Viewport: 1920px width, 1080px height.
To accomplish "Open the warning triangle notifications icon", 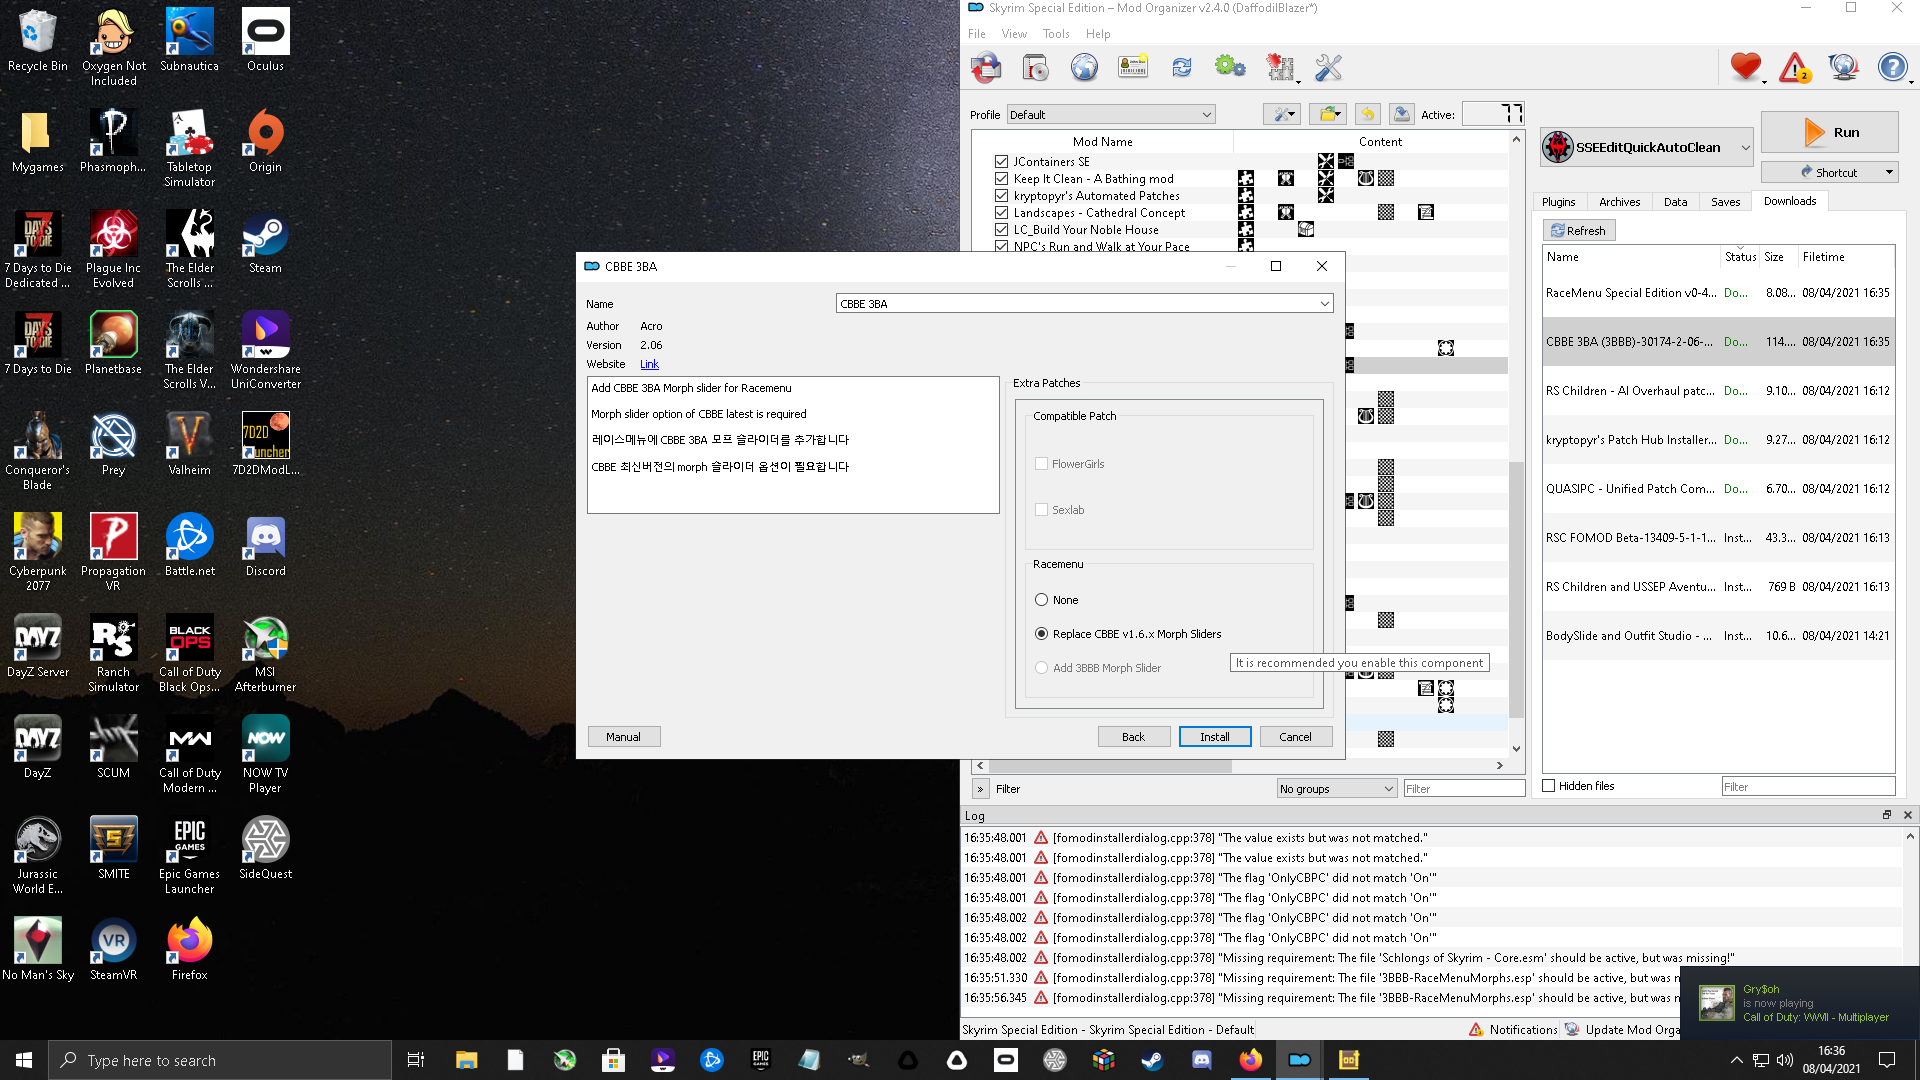I will coord(1795,68).
